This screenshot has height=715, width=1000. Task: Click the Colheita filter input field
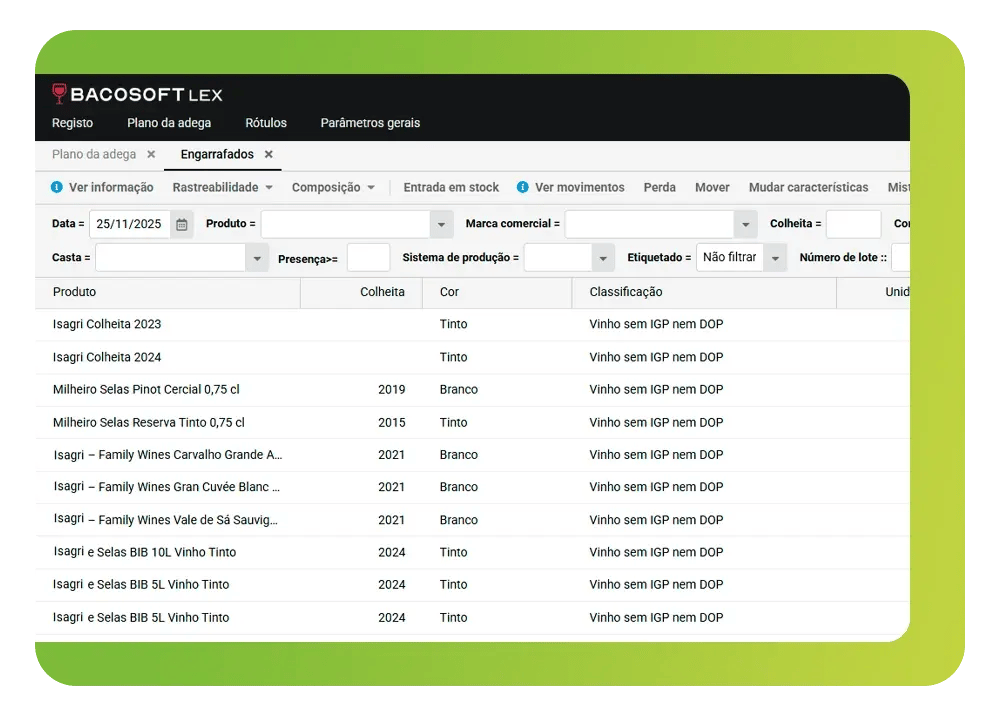pyautogui.click(x=853, y=225)
